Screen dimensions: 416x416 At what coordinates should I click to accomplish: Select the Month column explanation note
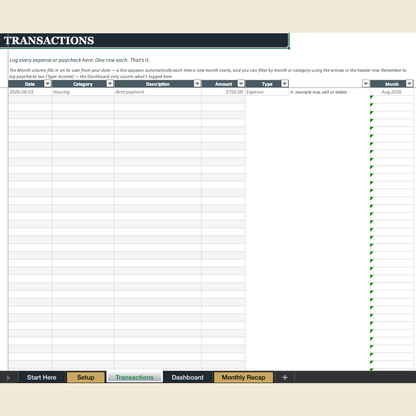tap(208, 73)
